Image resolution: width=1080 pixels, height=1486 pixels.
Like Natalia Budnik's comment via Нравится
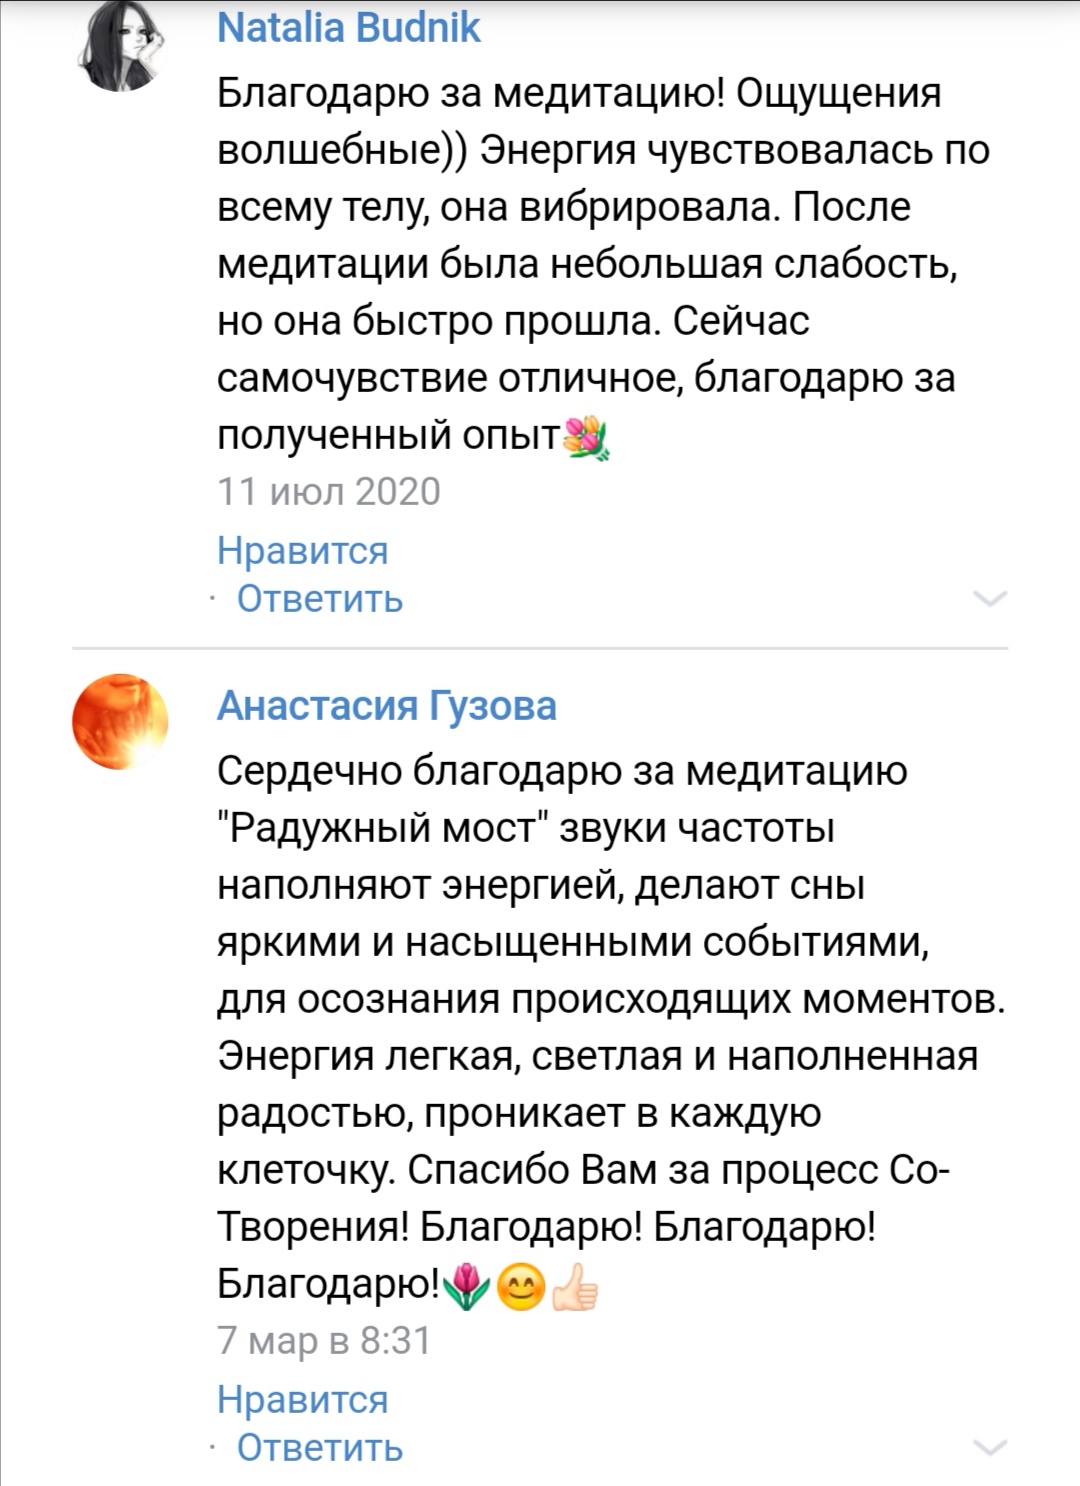(303, 550)
